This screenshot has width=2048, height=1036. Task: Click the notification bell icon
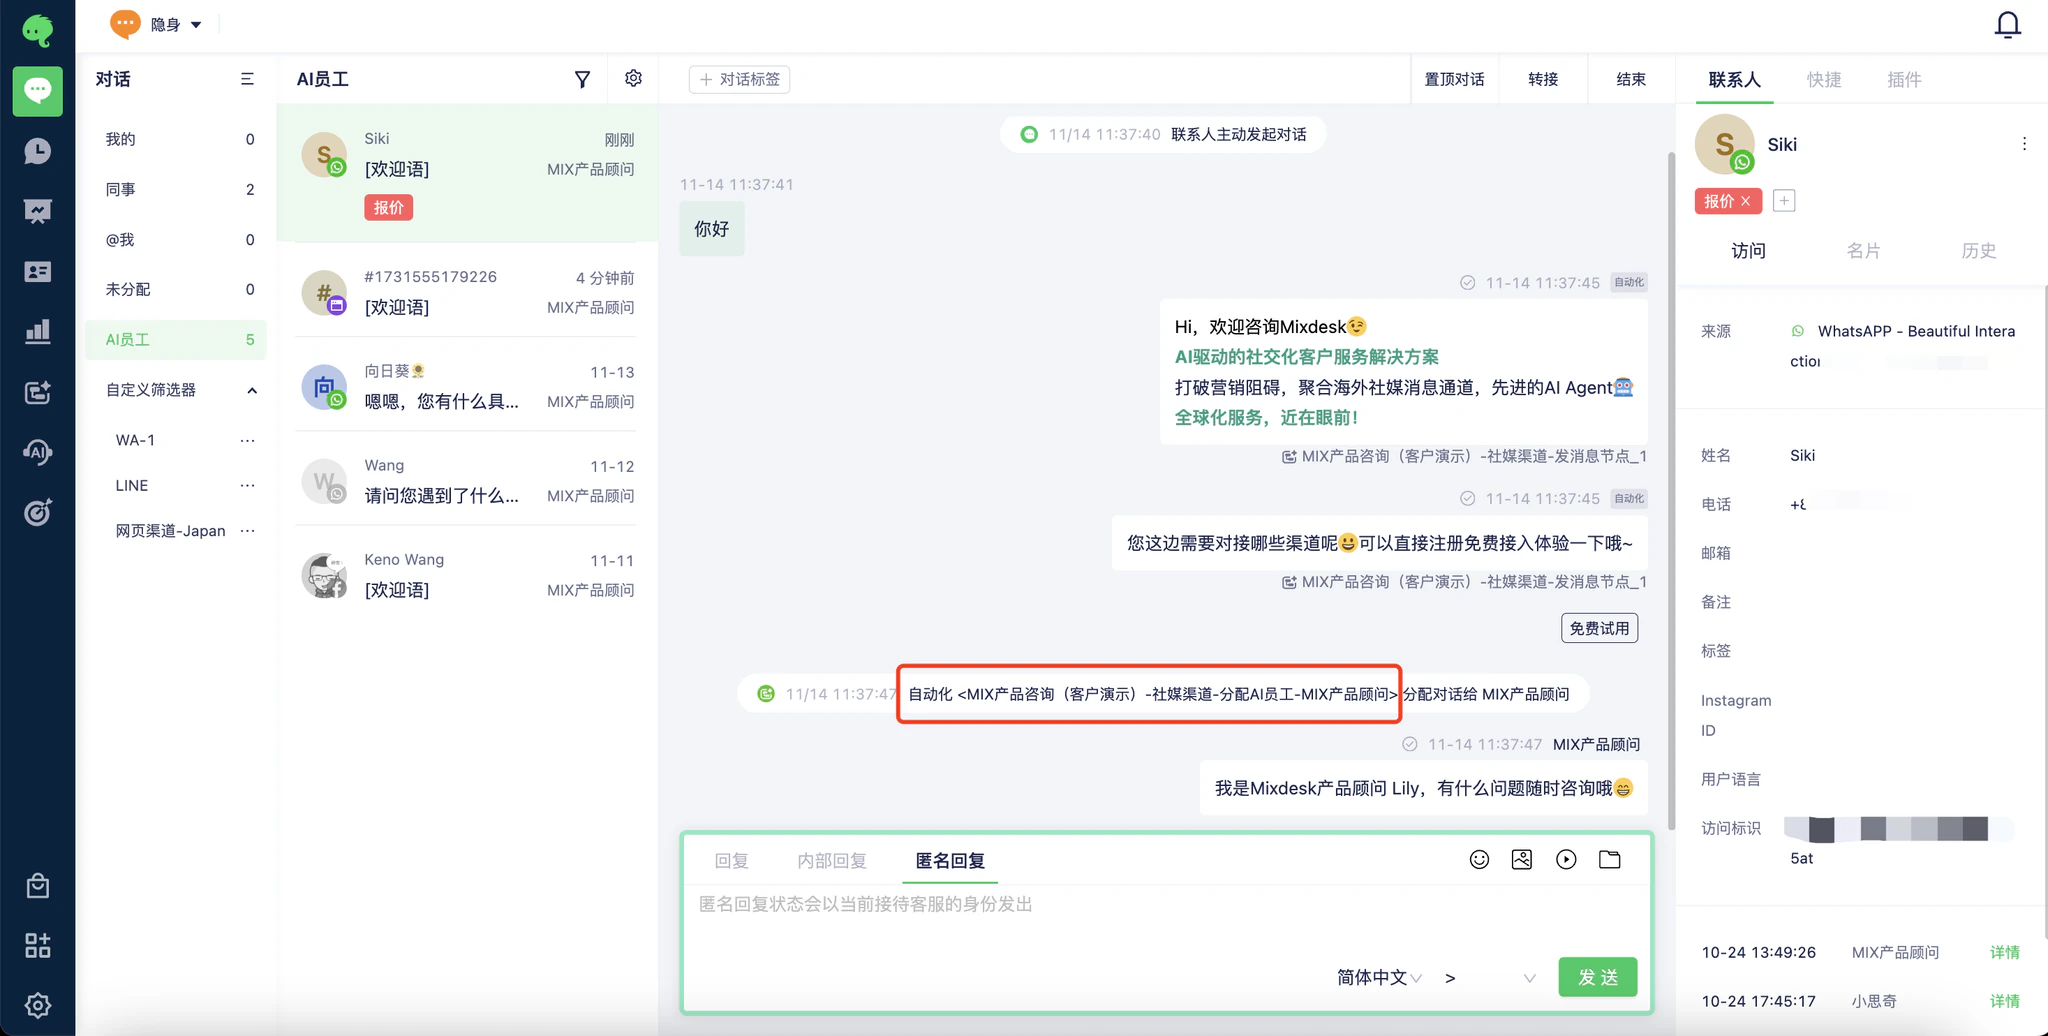click(2007, 24)
